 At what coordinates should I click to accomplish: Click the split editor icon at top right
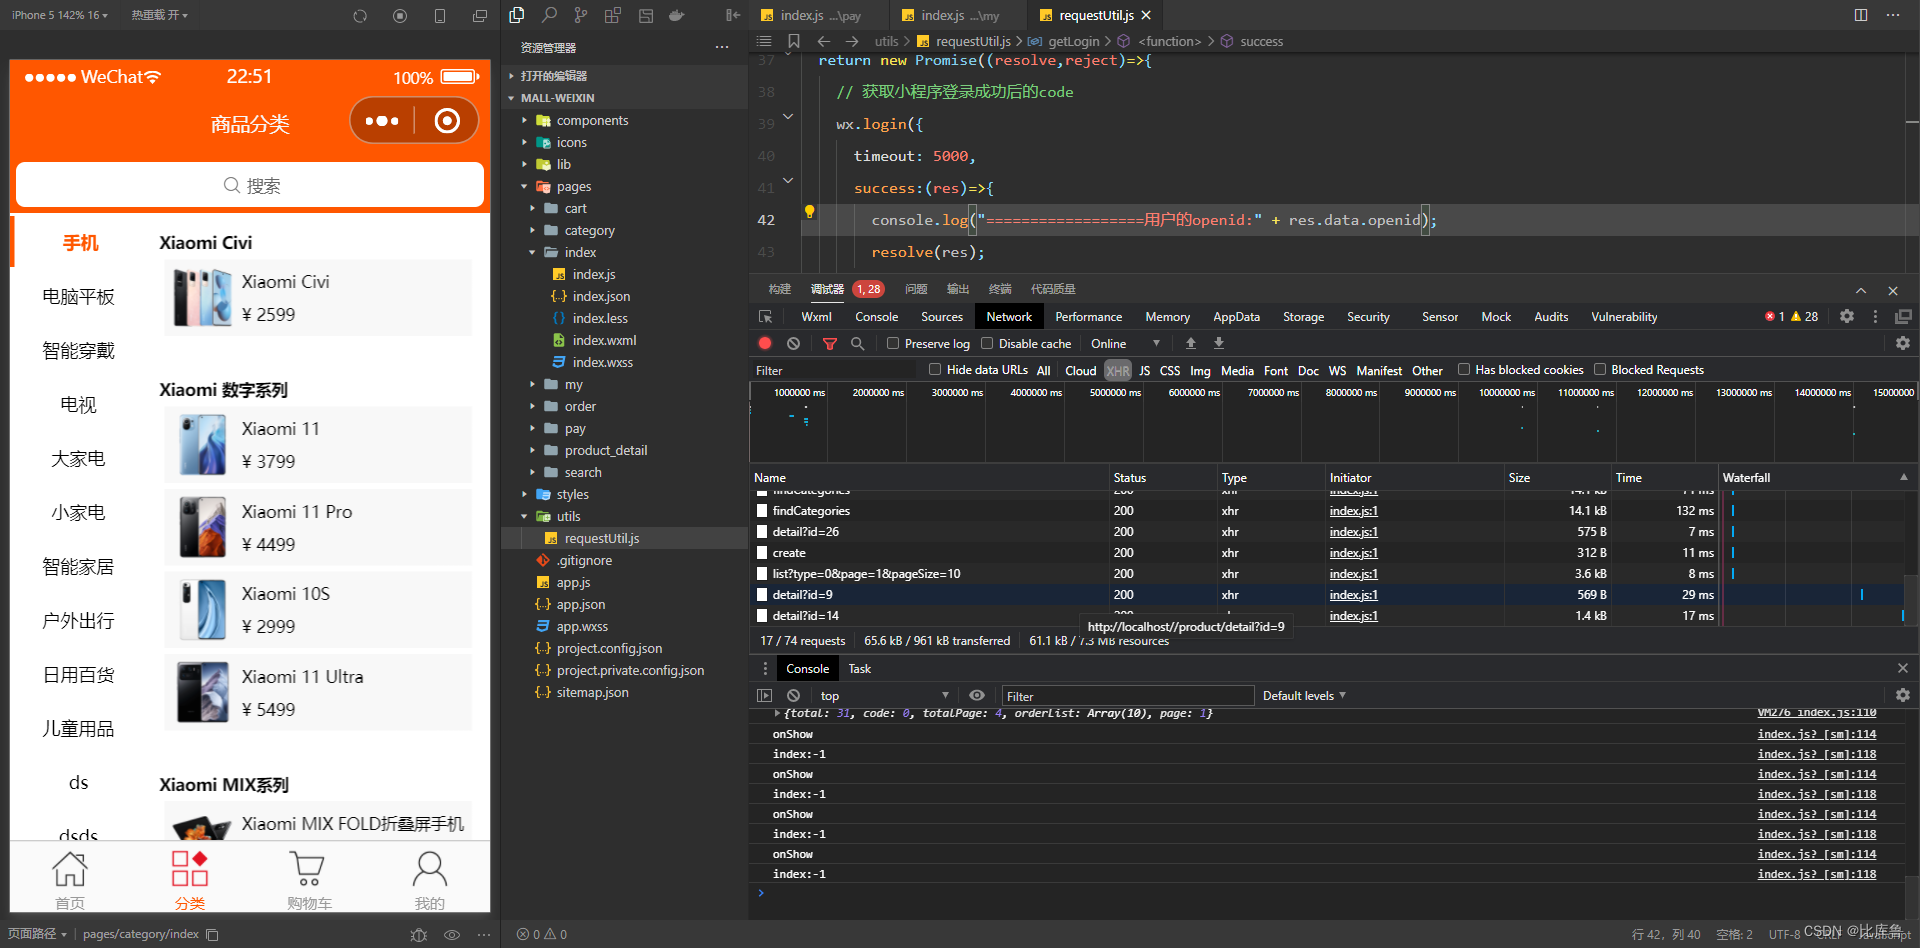(x=1861, y=15)
